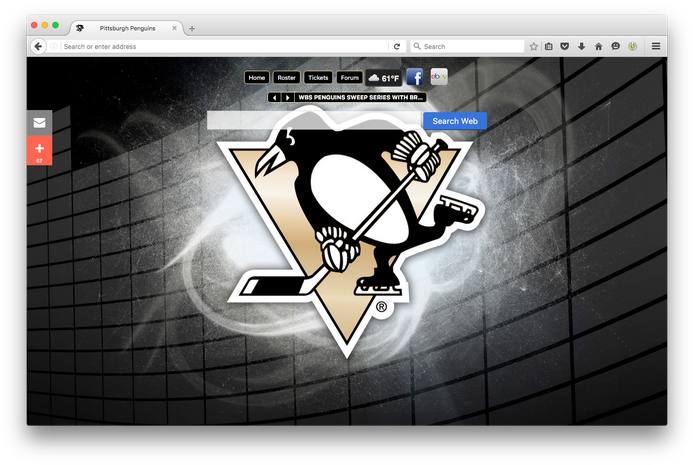
Task: Show previous news ticker headline
Action: pyautogui.click(x=274, y=97)
